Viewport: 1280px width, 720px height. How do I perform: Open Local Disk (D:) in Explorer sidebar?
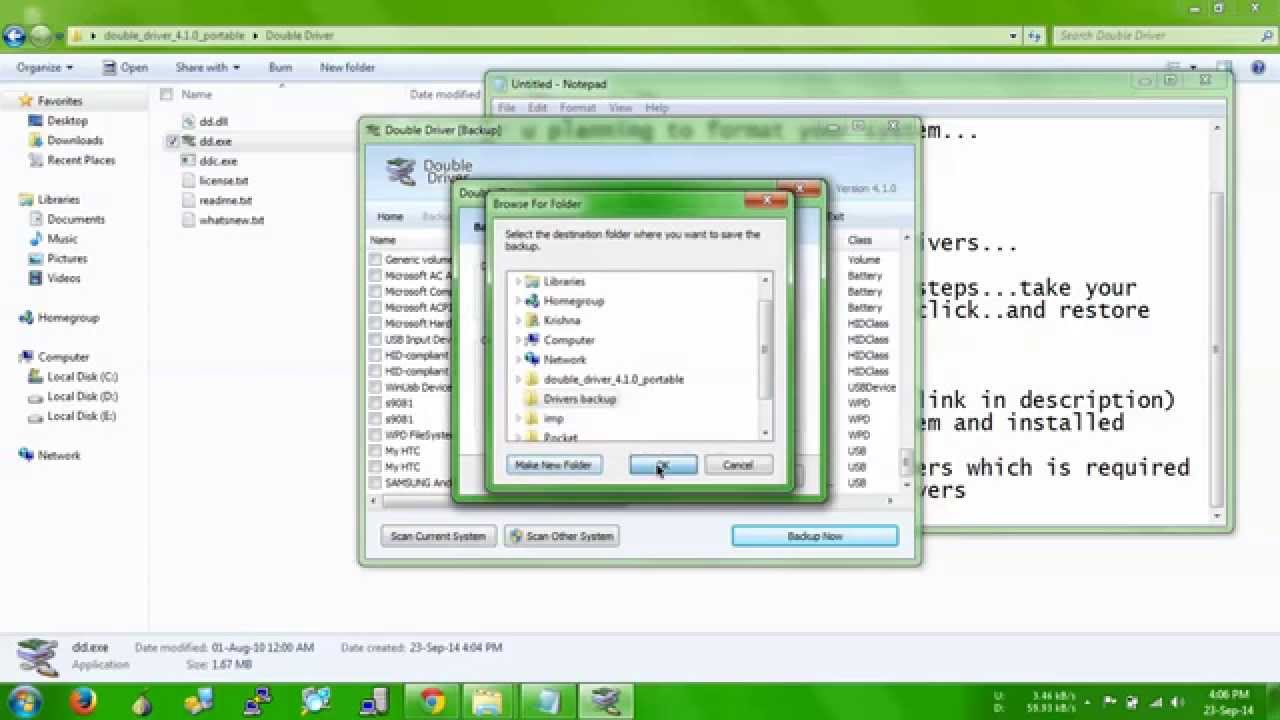(82, 397)
